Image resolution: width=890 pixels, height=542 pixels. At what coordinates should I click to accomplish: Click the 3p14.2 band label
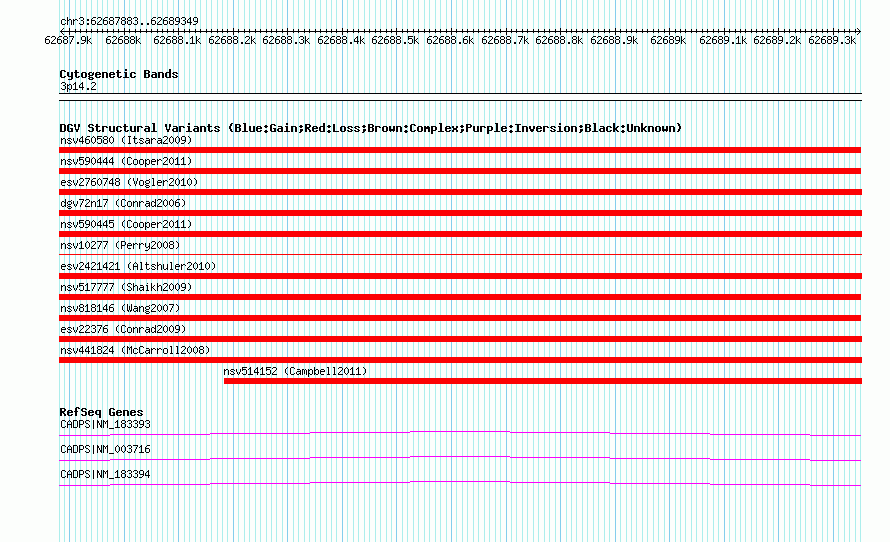(78, 86)
